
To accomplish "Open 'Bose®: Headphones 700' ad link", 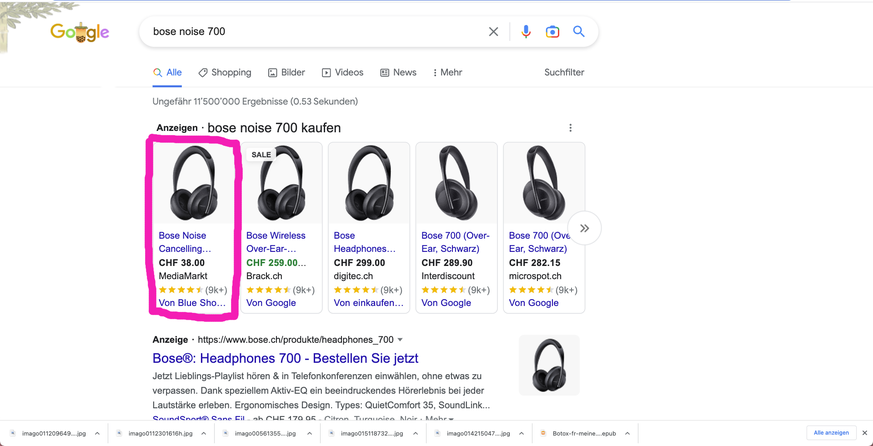I will coord(285,358).
